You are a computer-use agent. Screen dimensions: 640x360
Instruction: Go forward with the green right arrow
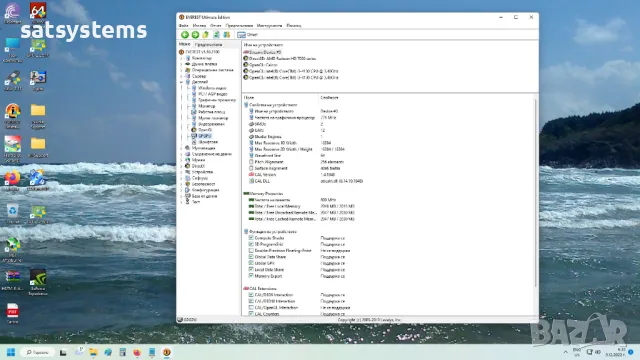195,35
